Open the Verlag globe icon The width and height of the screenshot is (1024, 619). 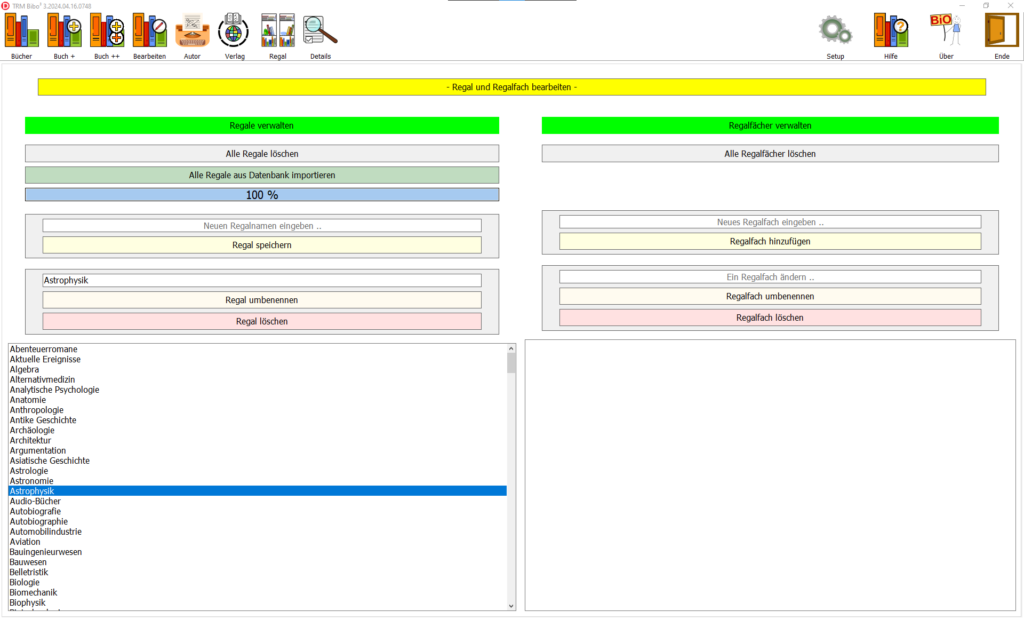pos(234,31)
